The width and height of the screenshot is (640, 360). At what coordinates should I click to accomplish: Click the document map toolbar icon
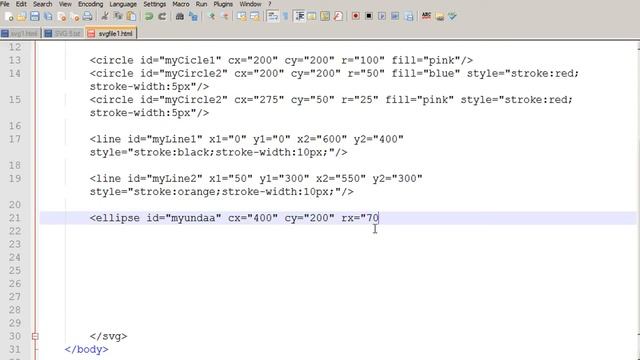pos(325,16)
